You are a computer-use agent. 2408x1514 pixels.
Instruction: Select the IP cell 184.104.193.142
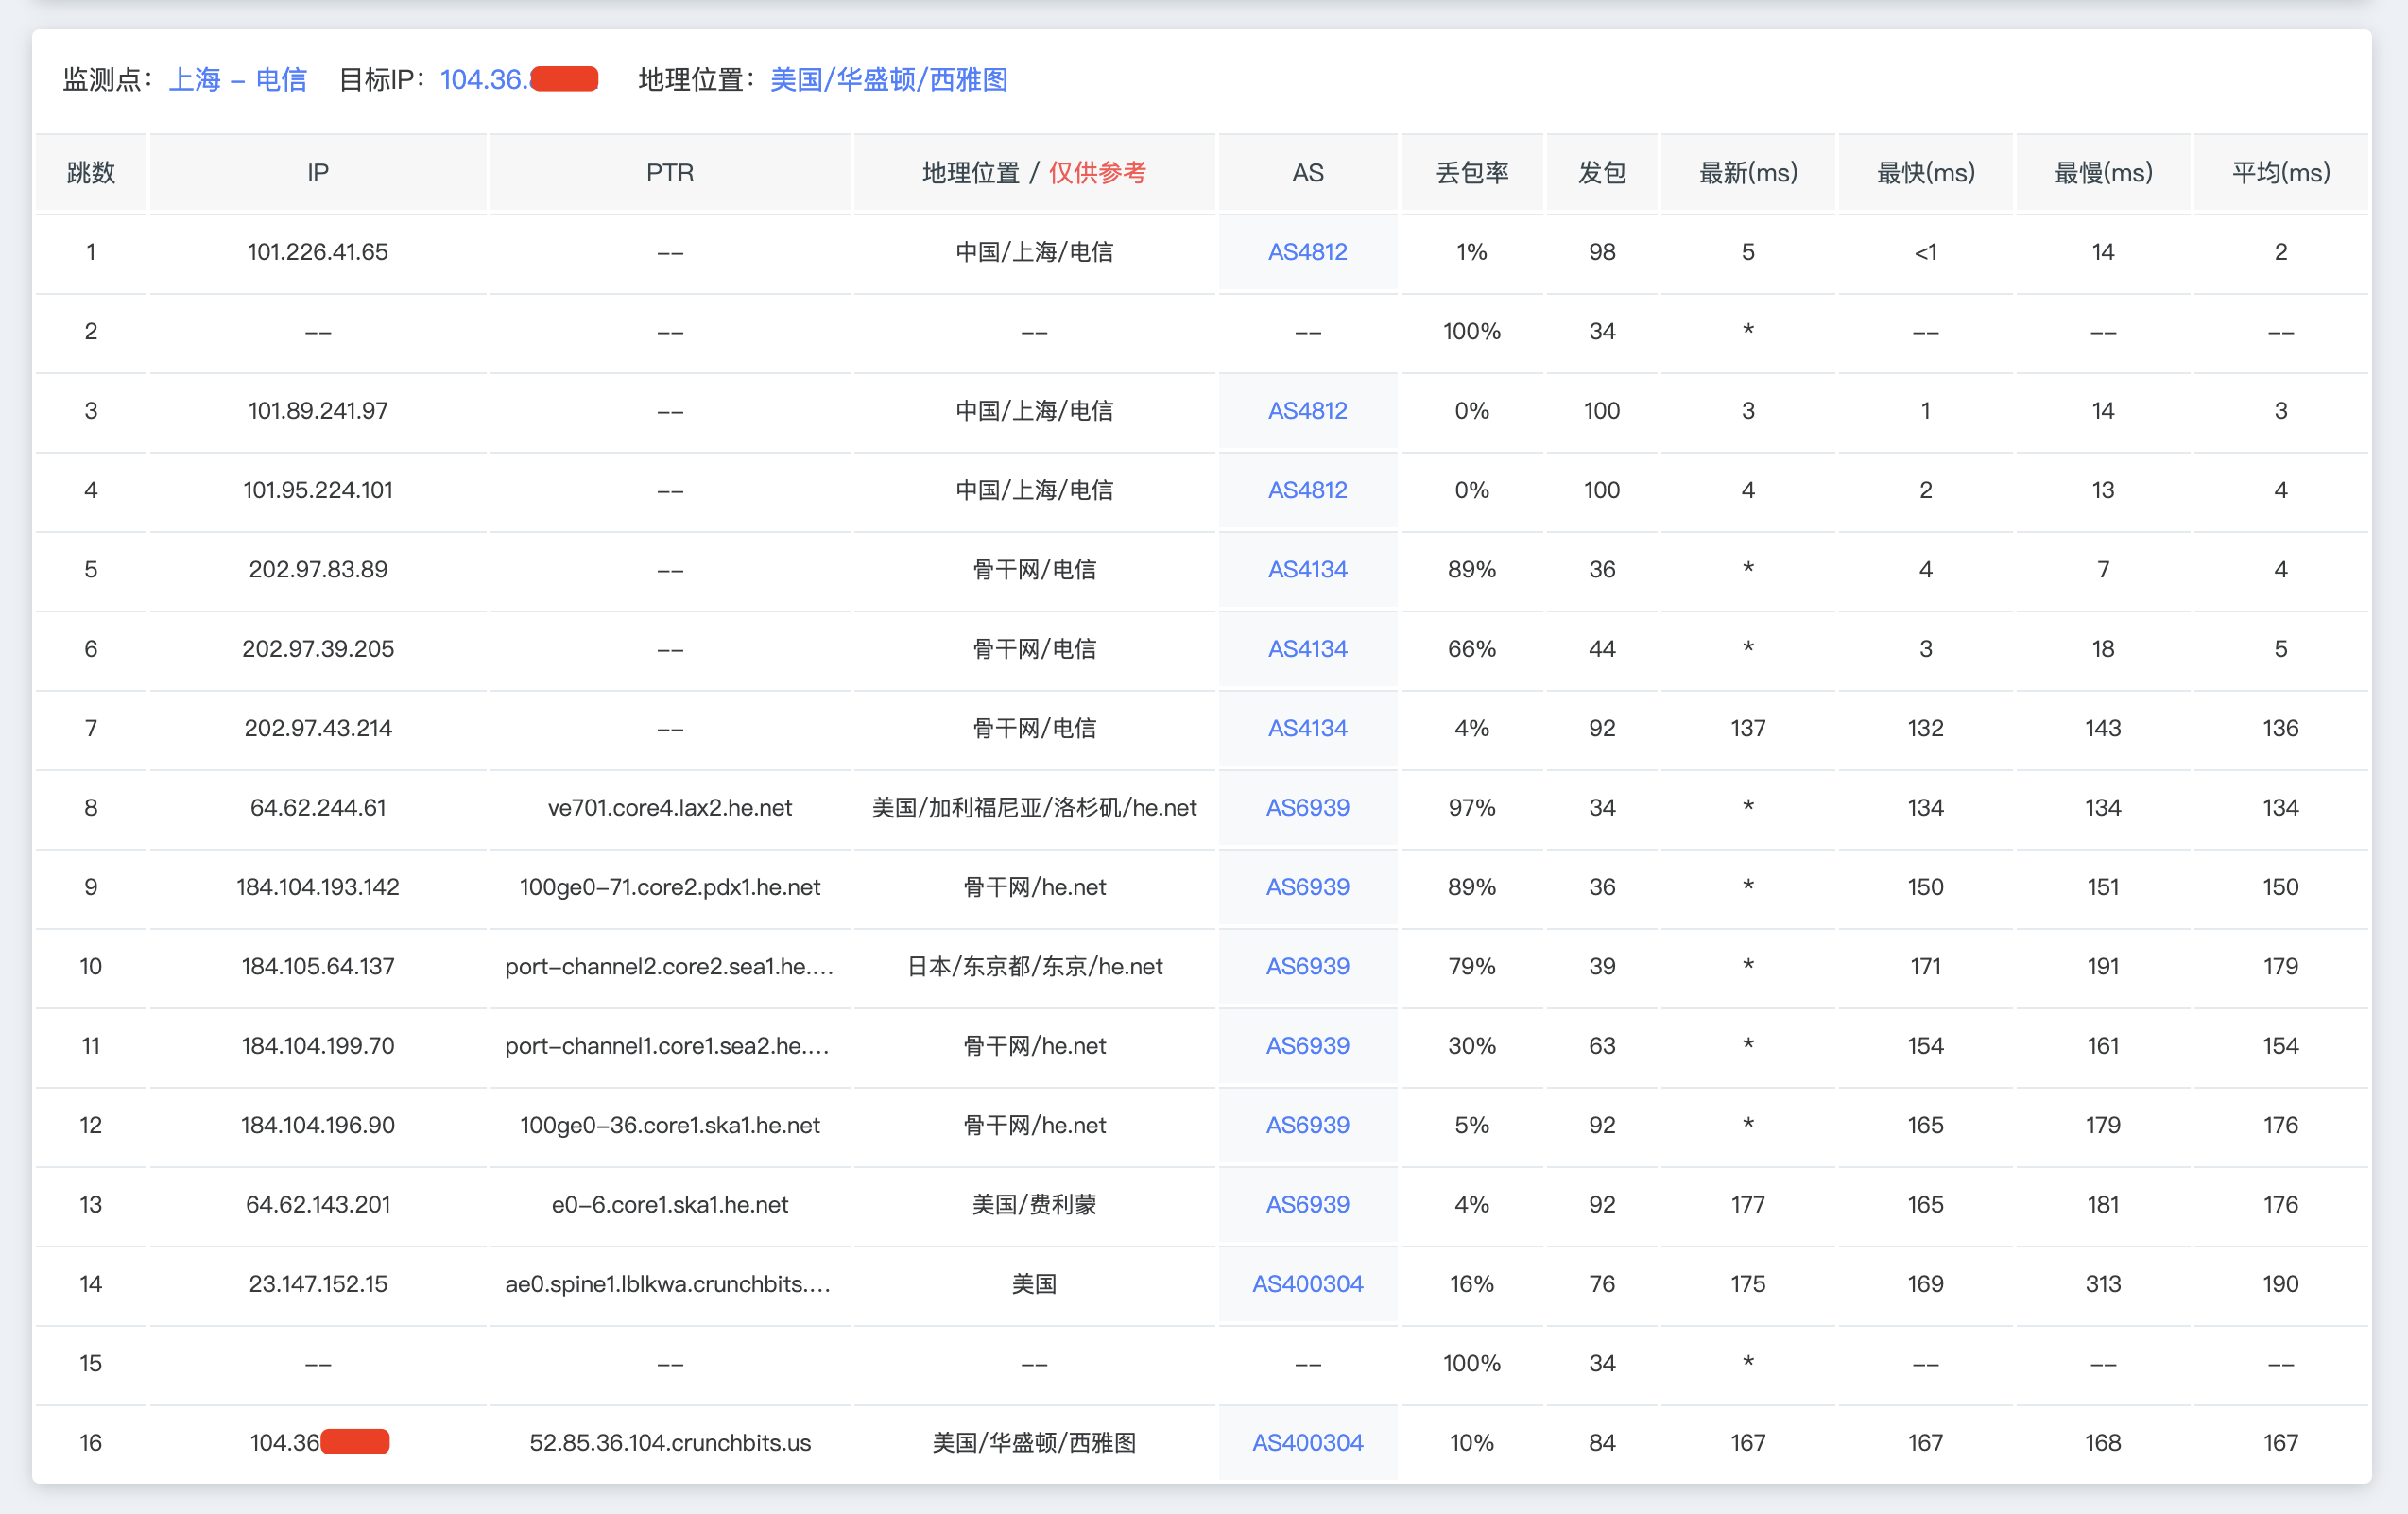(318, 887)
